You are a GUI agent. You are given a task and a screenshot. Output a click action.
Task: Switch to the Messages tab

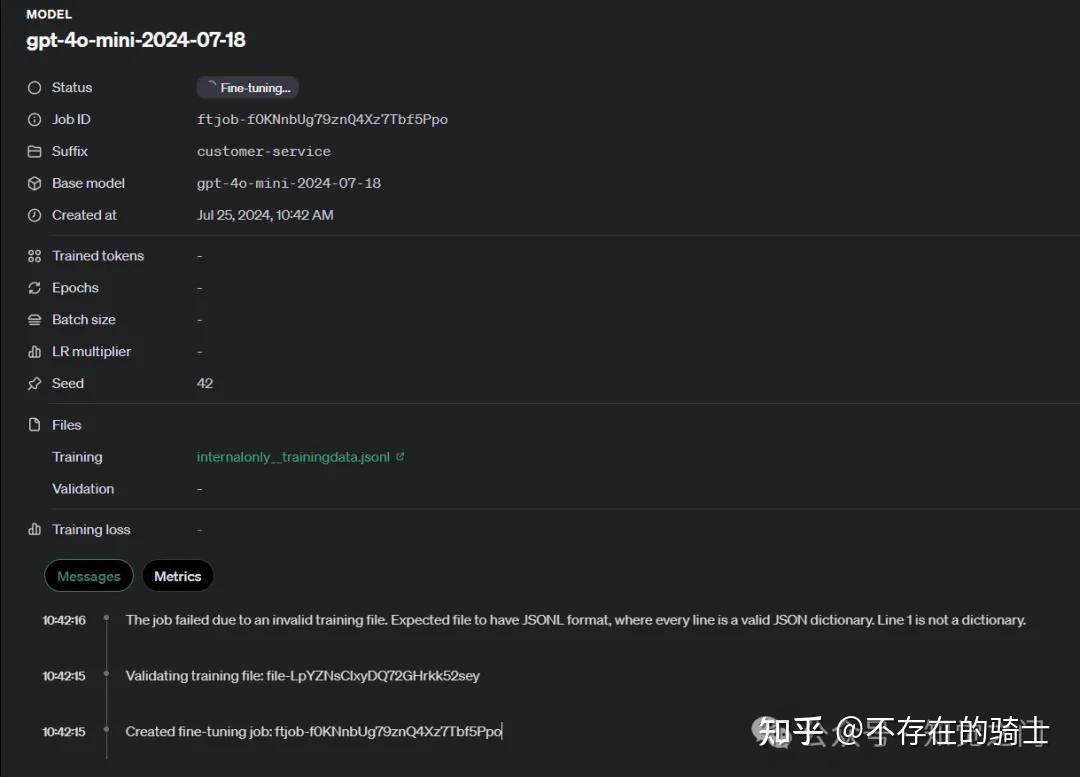point(89,576)
